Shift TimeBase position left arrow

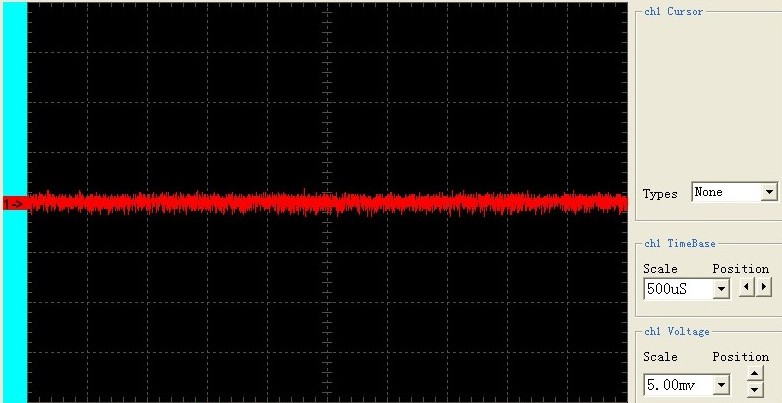point(746,287)
